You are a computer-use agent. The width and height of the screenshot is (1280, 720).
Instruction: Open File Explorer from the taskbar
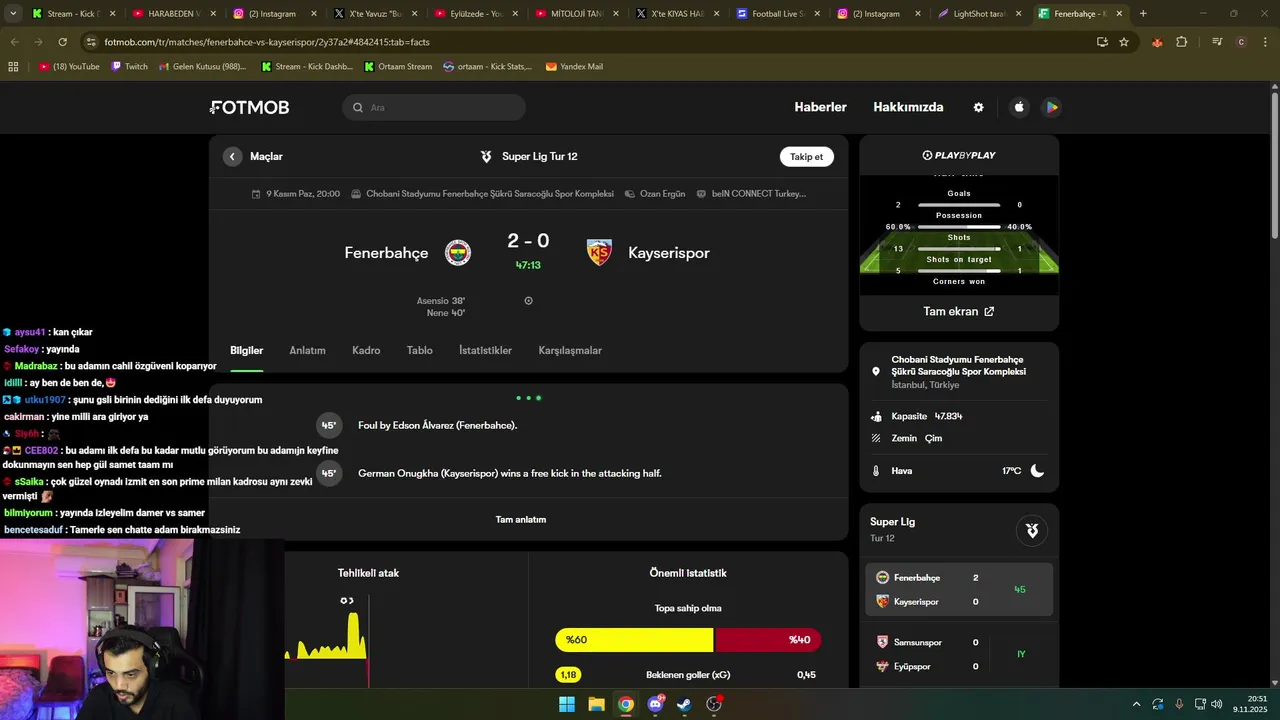coord(596,704)
